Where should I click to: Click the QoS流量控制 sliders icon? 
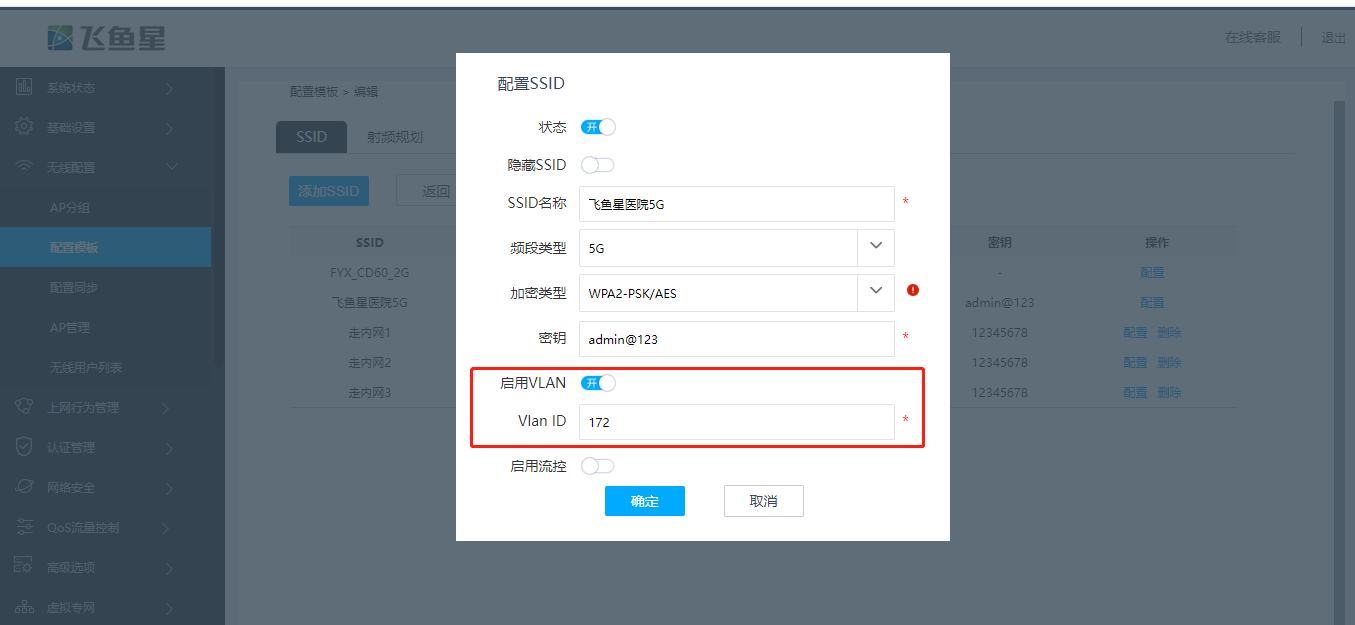coord(24,527)
